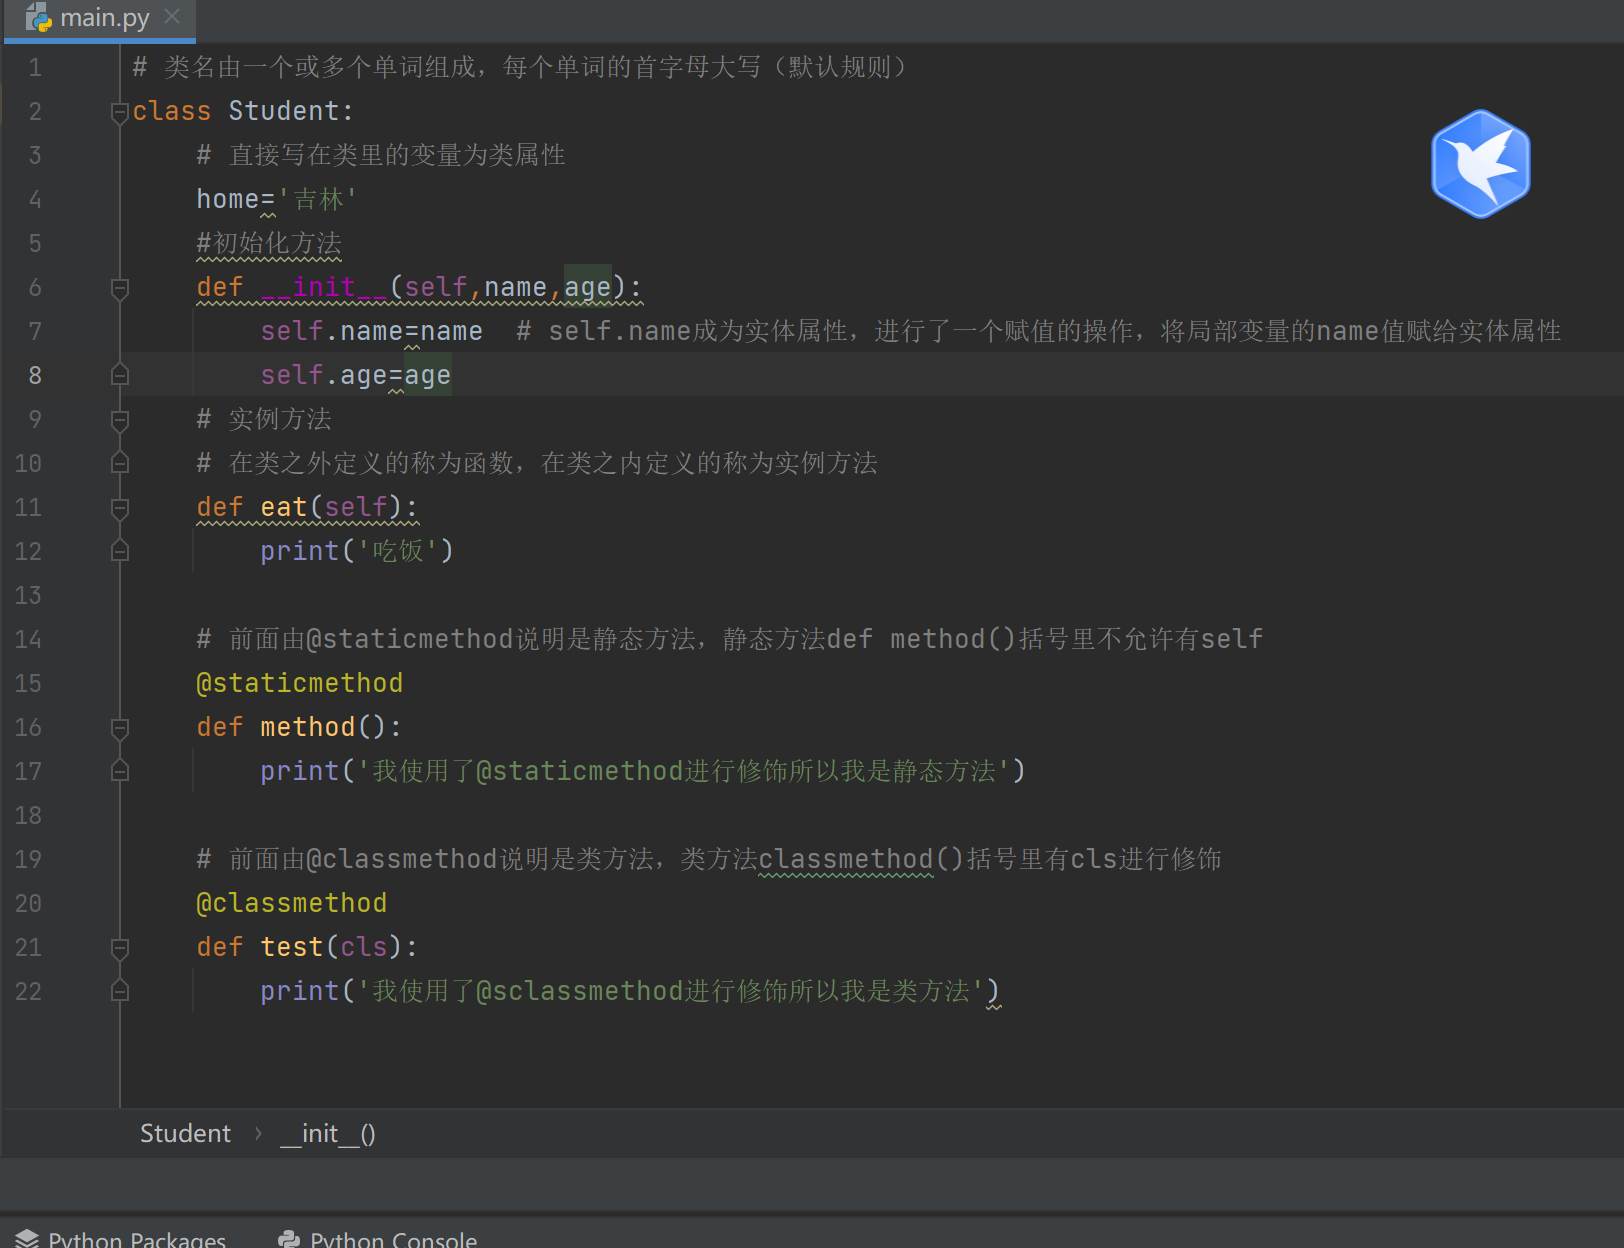Click line number 22 in the gutter
The height and width of the screenshot is (1248, 1624).
tap(28, 992)
